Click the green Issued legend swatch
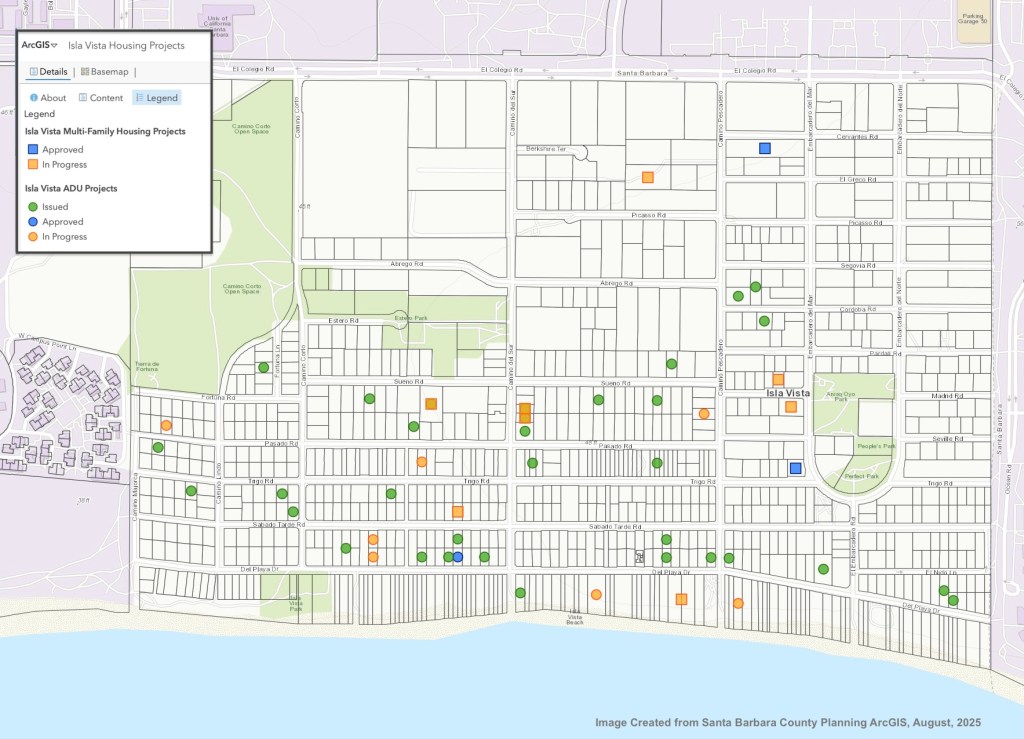Image resolution: width=1024 pixels, height=739 pixels. [33, 207]
